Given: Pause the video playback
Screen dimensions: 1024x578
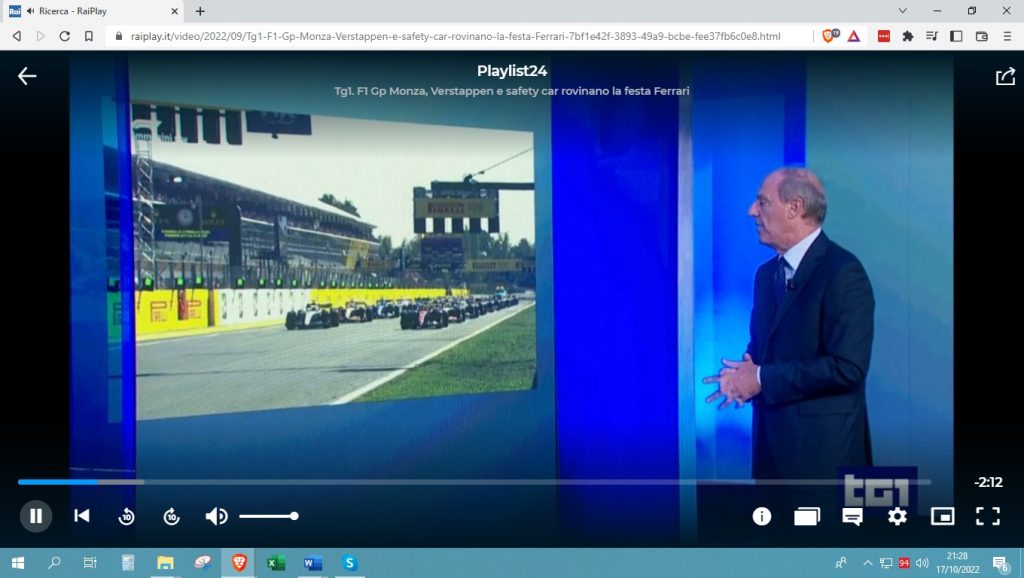Looking at the screenshot, I should pos(36,516).
